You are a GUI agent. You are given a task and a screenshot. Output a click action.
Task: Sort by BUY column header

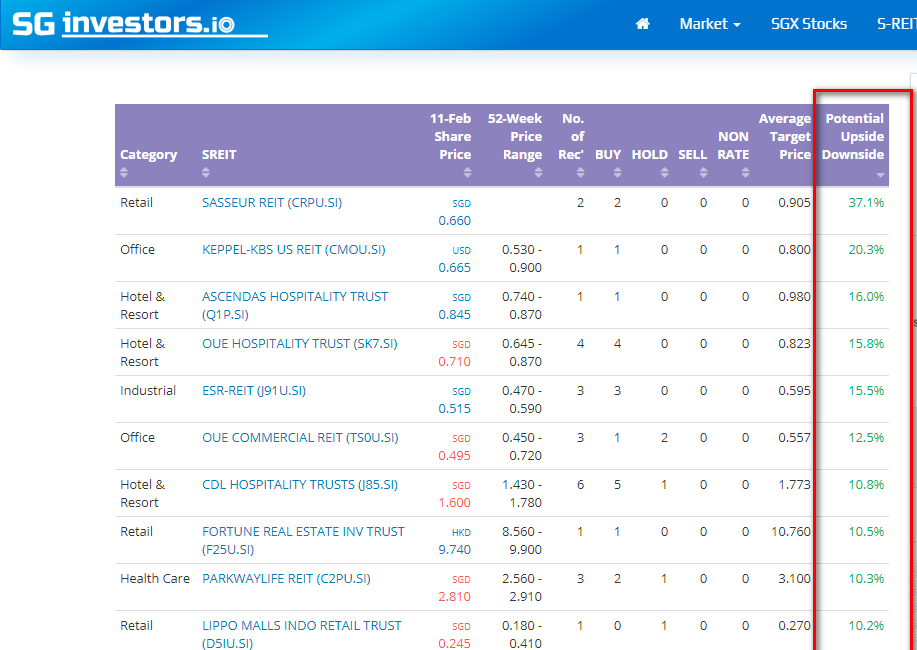click(608, 155)
